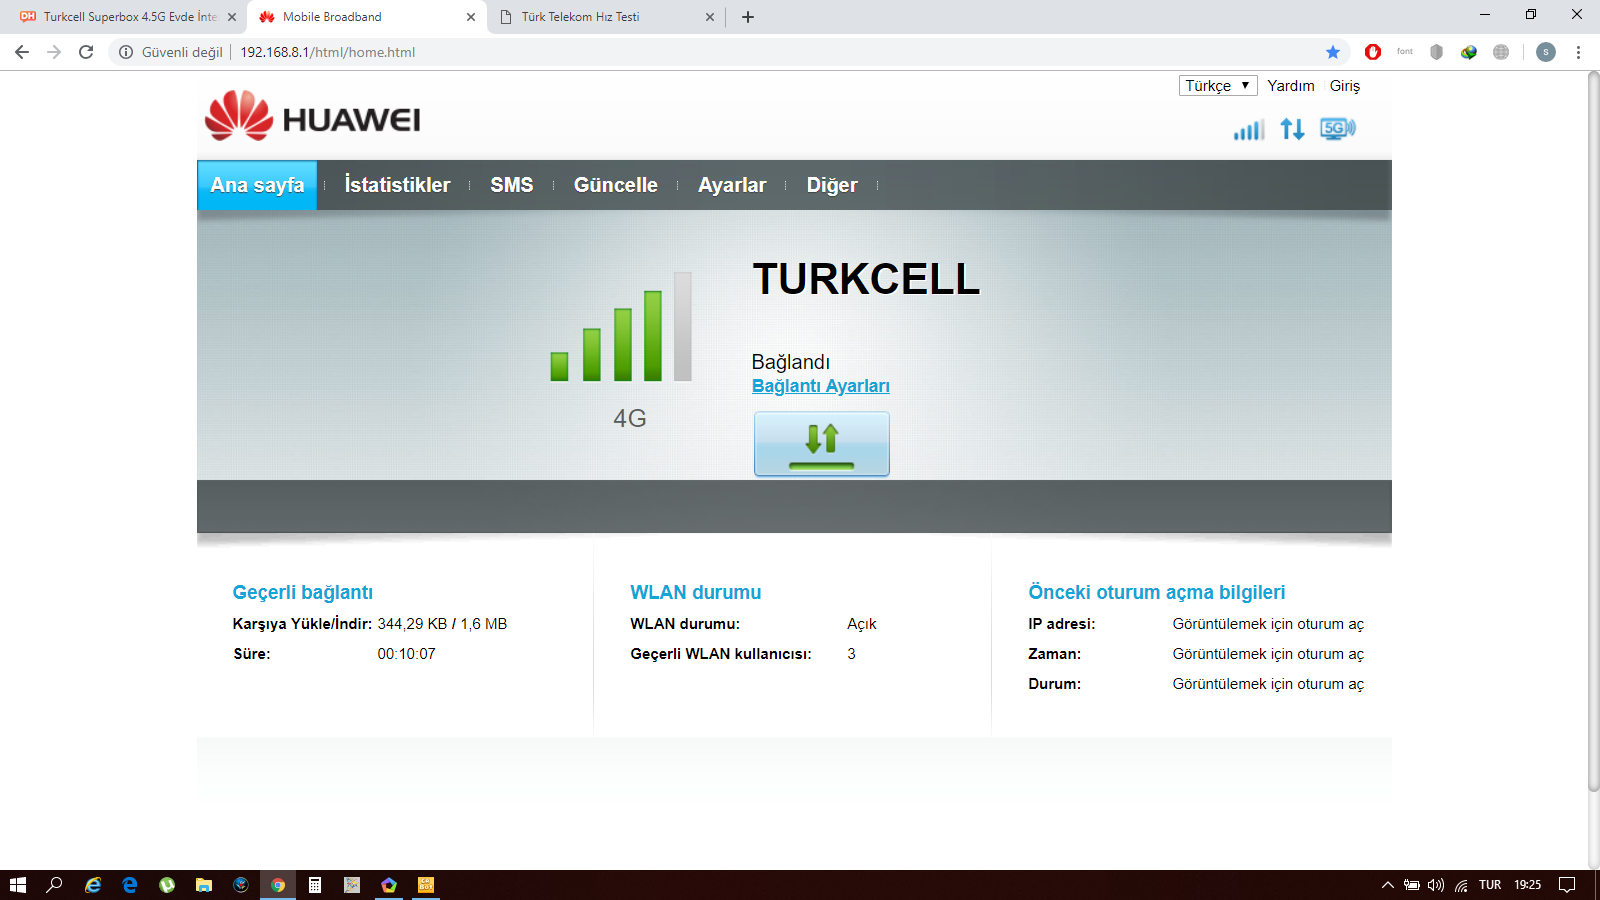Click the Huawei logo
Viewport: 1600px width, 900px height.
click(312, 116)
